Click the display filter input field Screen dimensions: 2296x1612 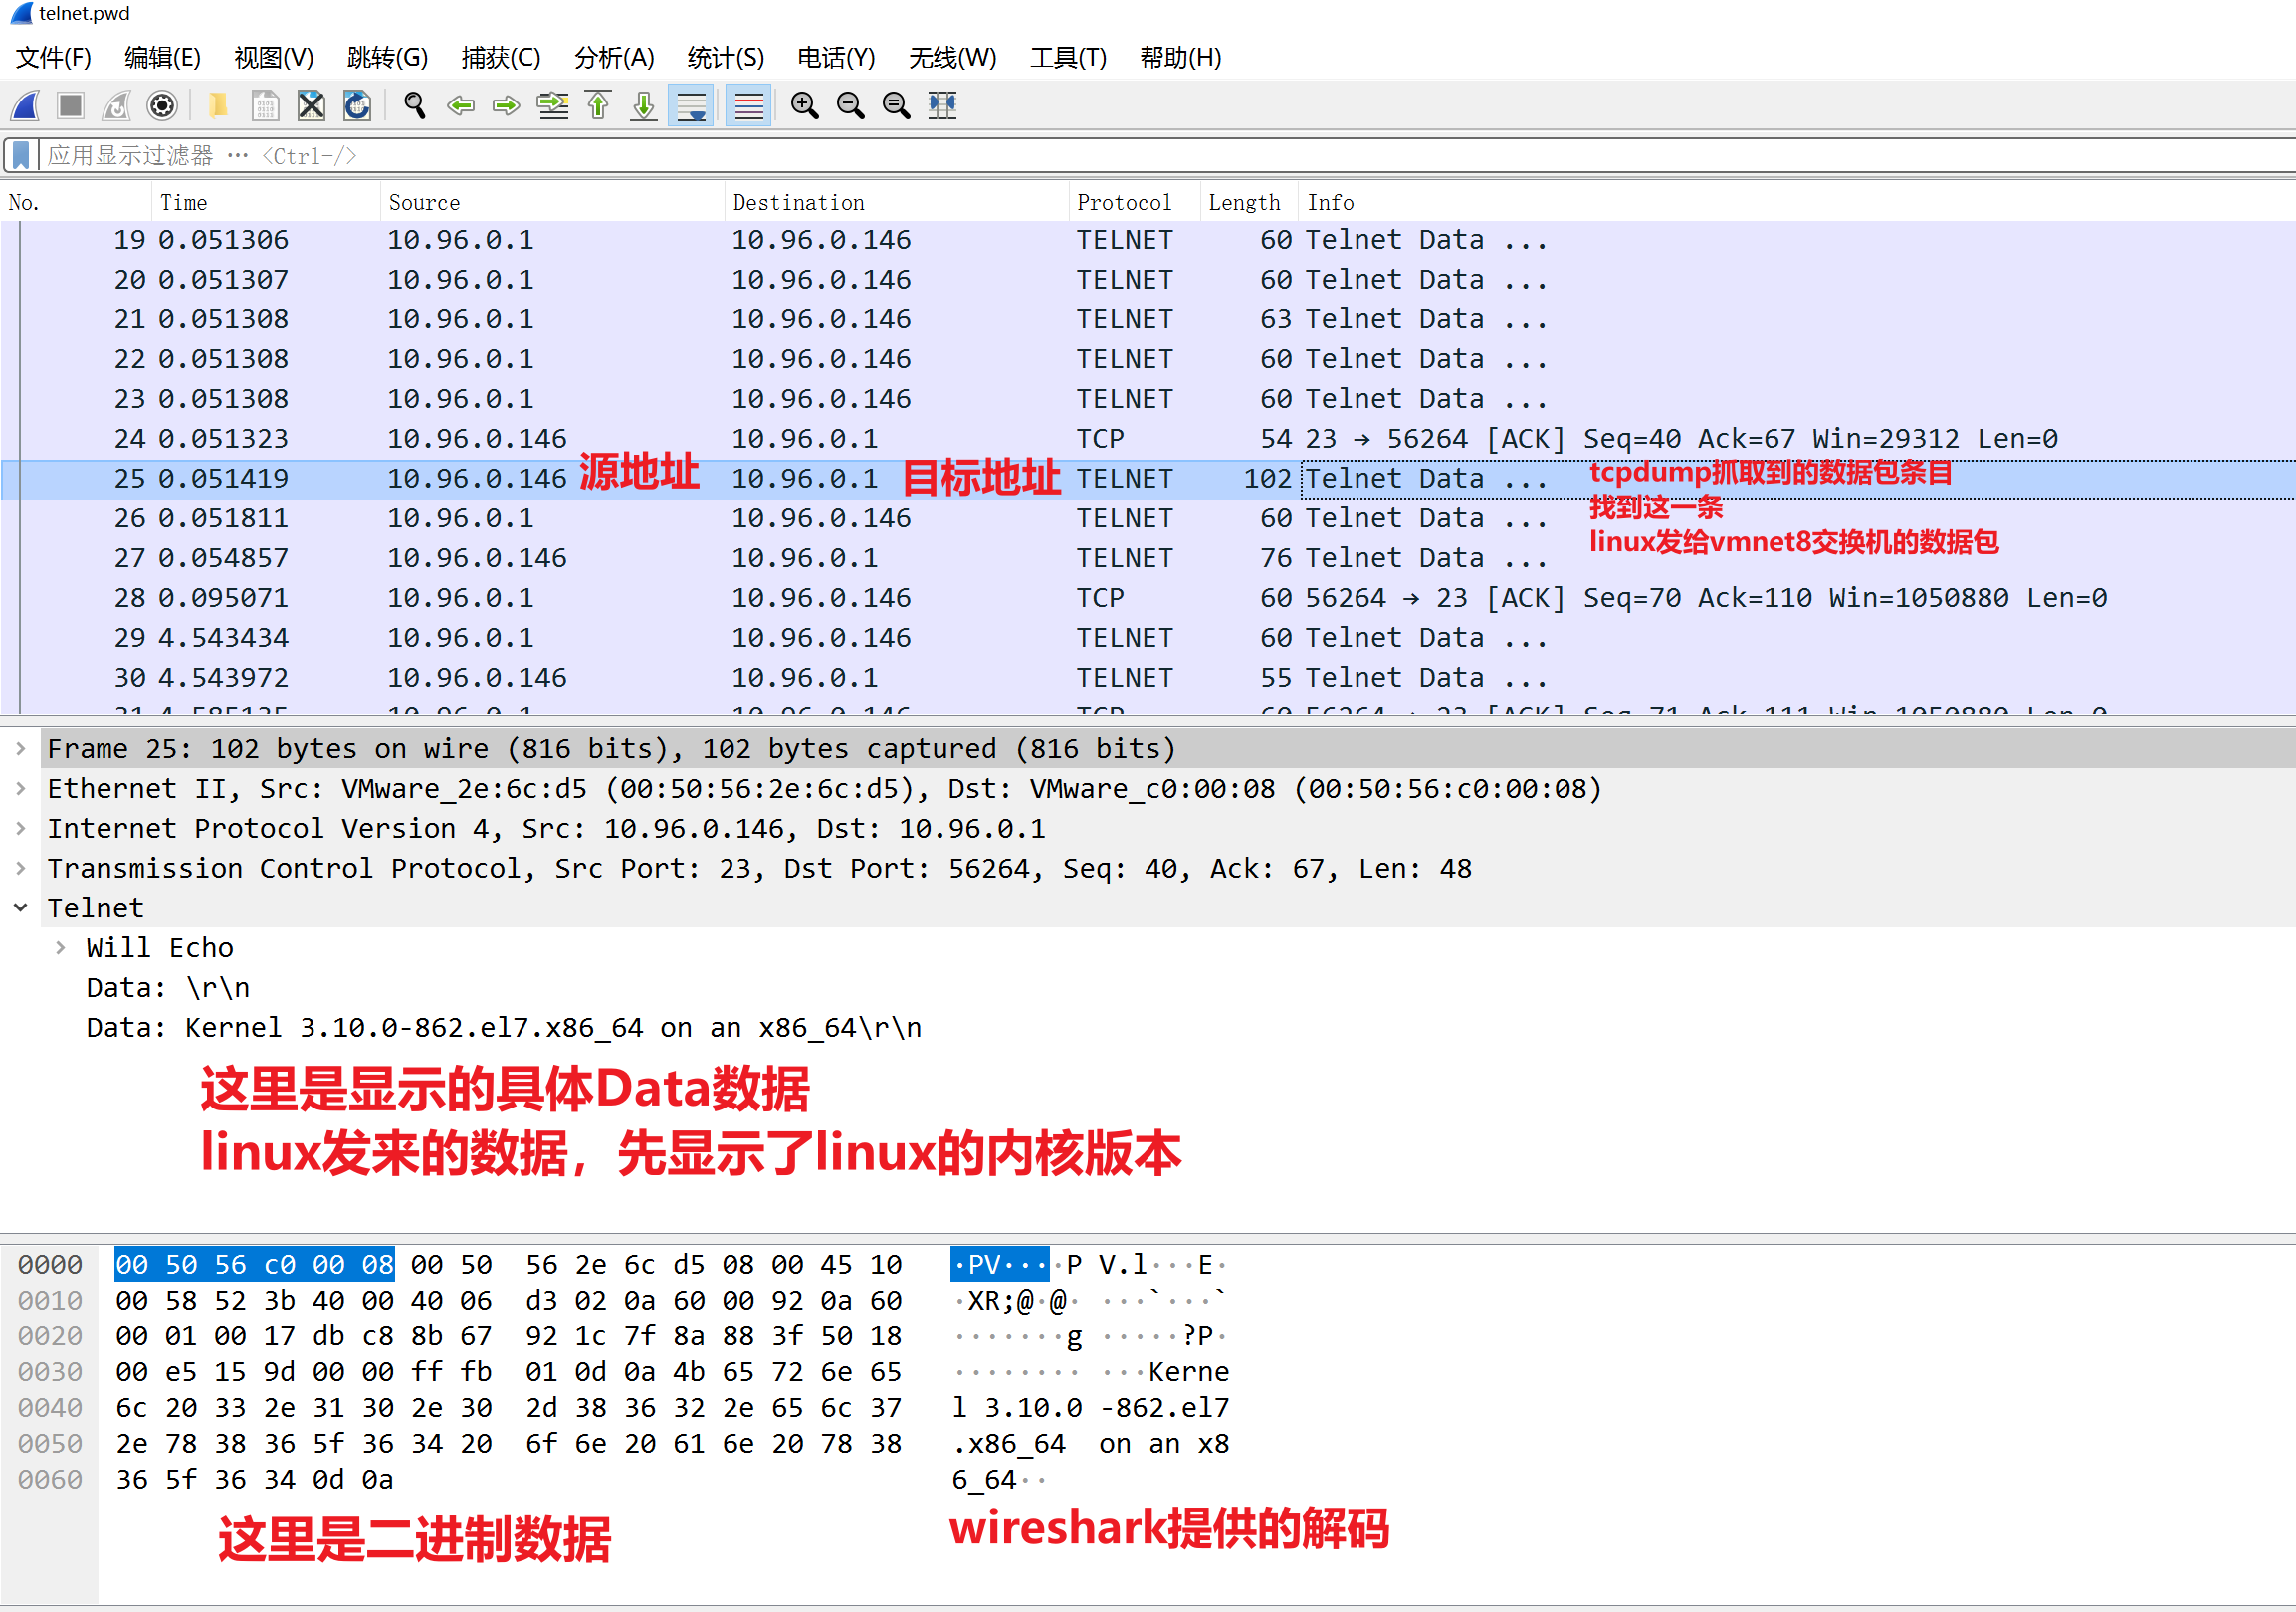click(x=1100, y=156)
